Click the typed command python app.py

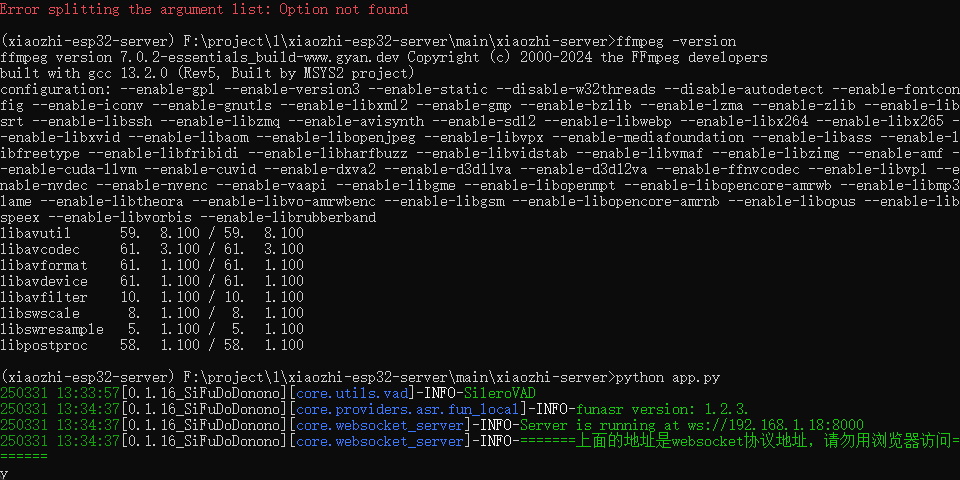tap(670, 377)
